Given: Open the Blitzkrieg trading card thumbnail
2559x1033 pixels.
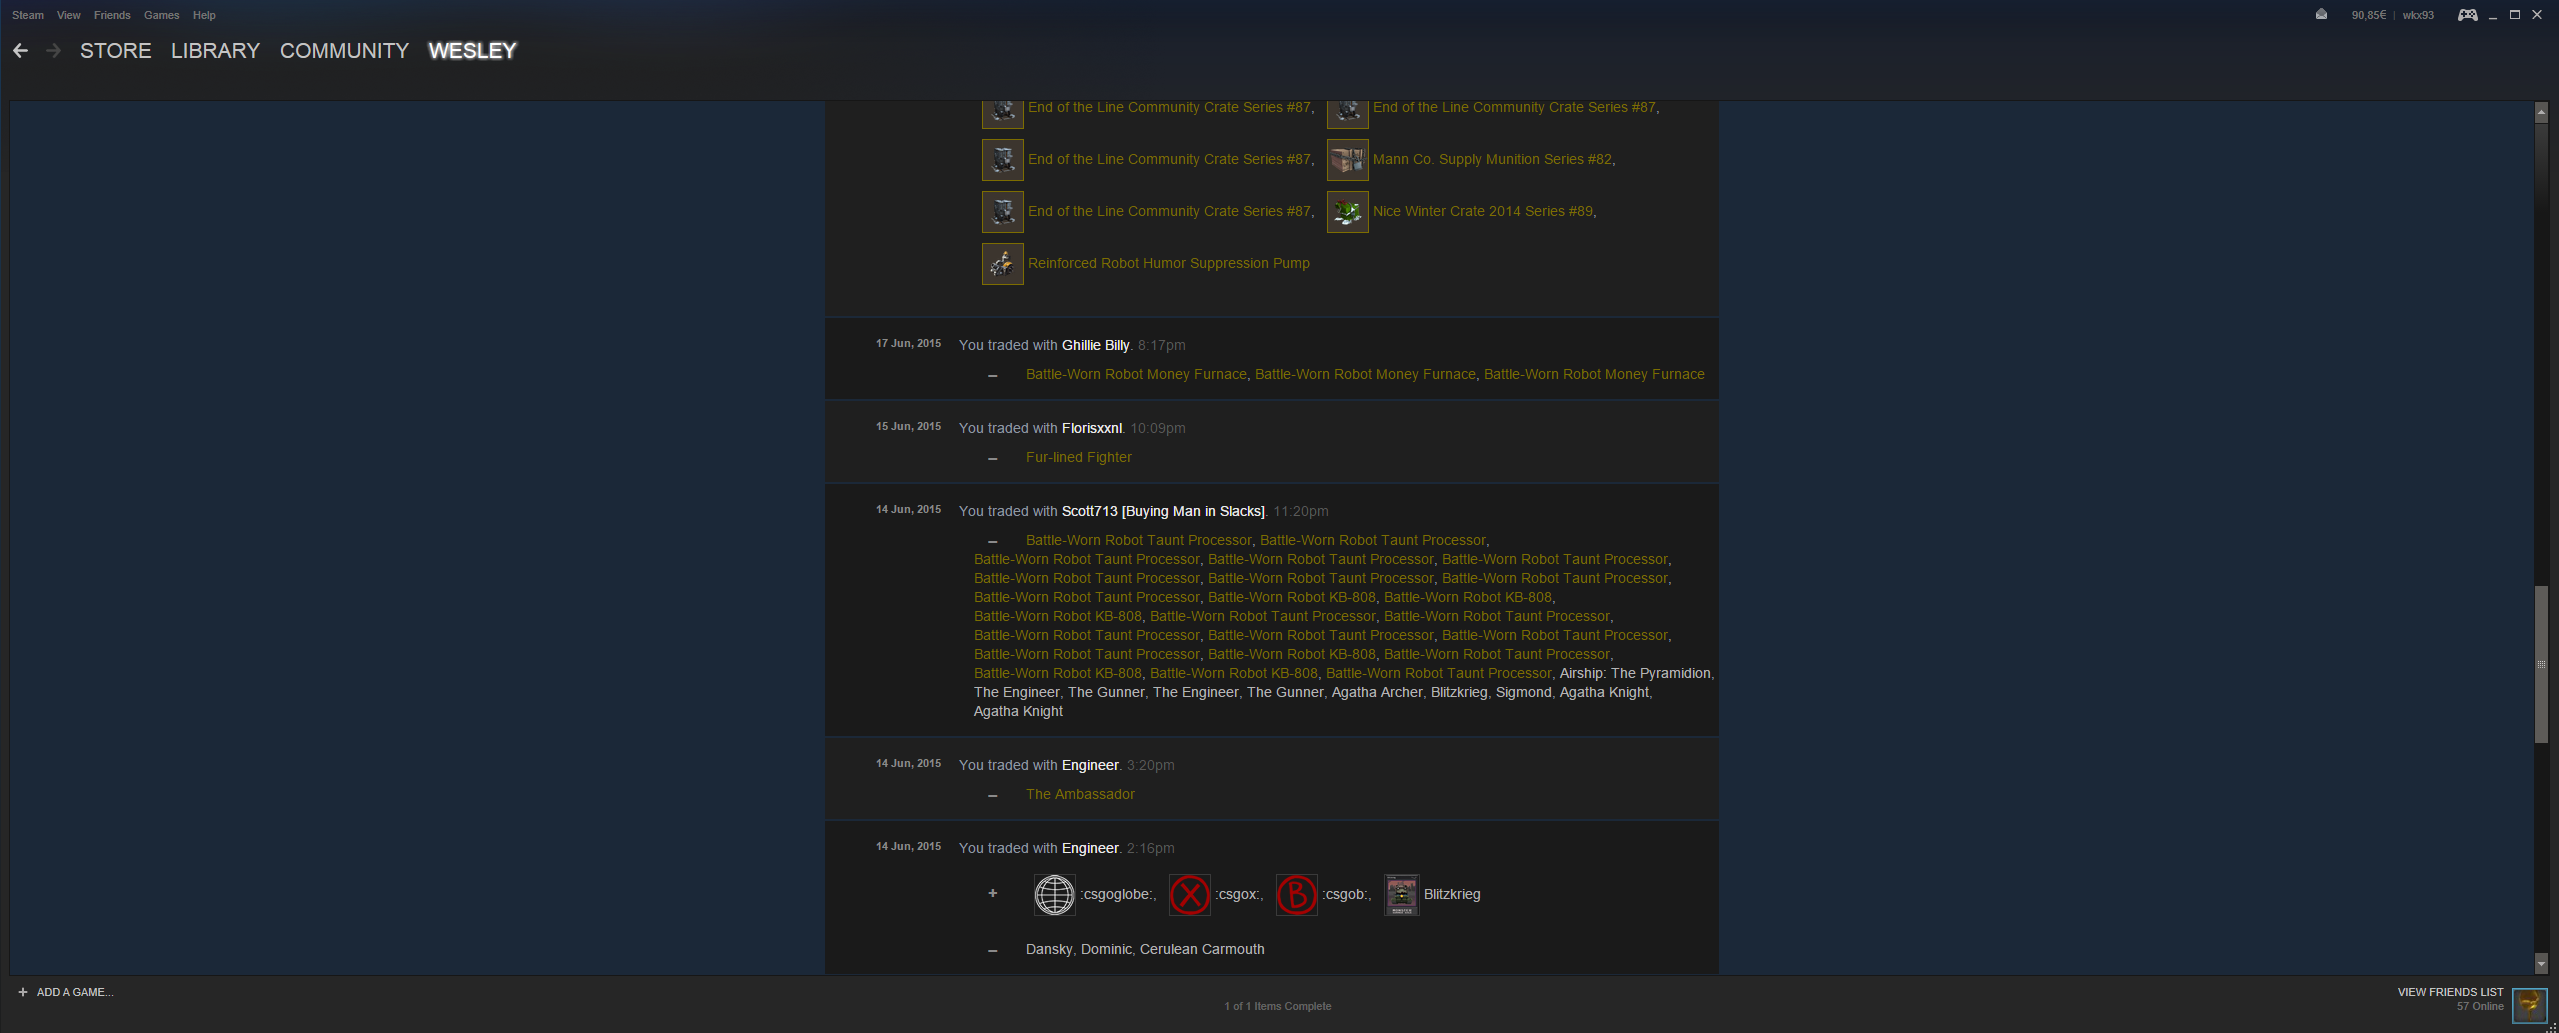Looking at the screenshot, I should click(1401, 894).
